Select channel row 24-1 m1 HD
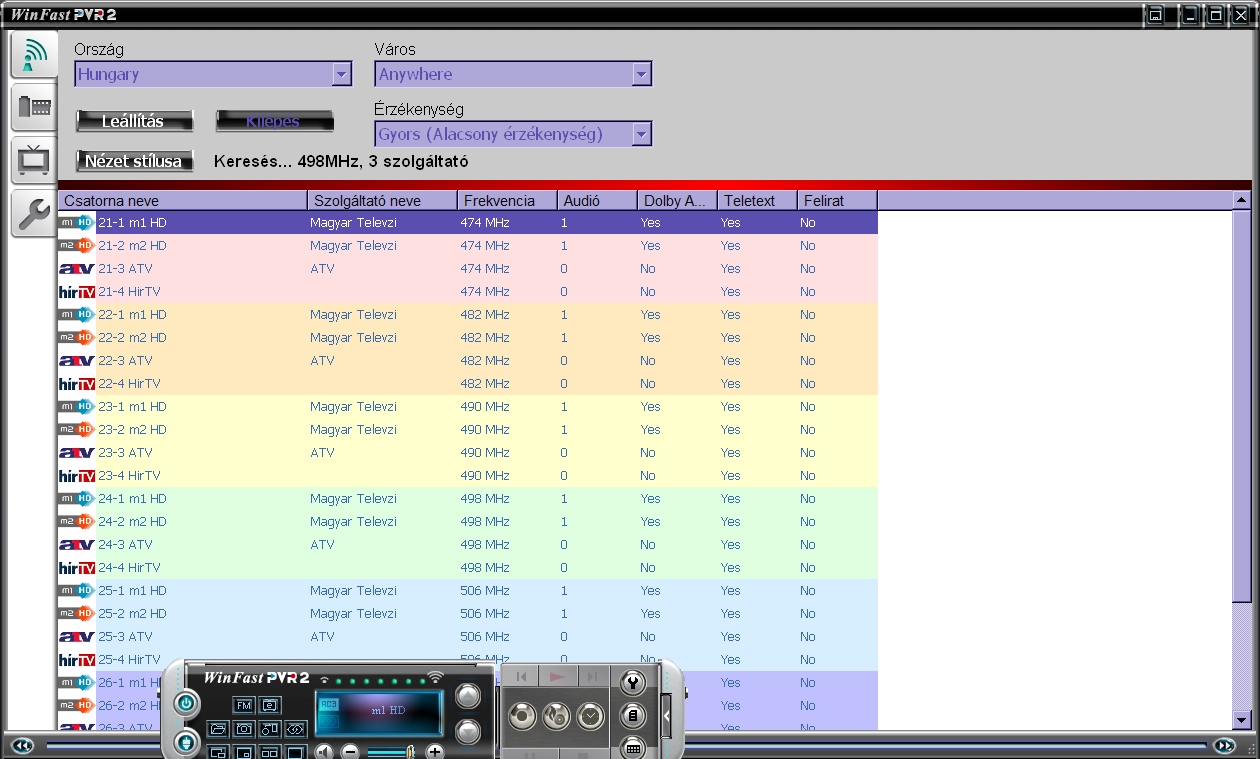This screenshot has height=759, width=1260. [468, 498]
